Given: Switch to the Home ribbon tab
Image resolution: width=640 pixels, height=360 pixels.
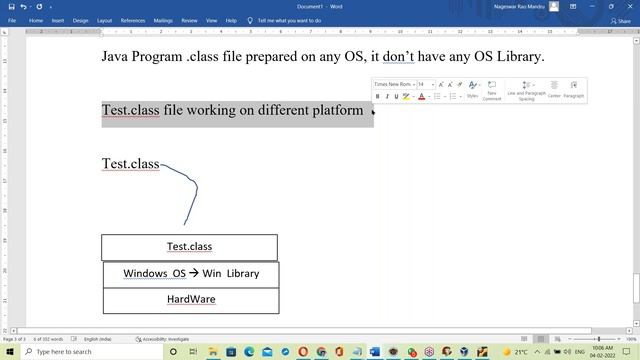Looking at the screenshot, I should pos(36,20).
